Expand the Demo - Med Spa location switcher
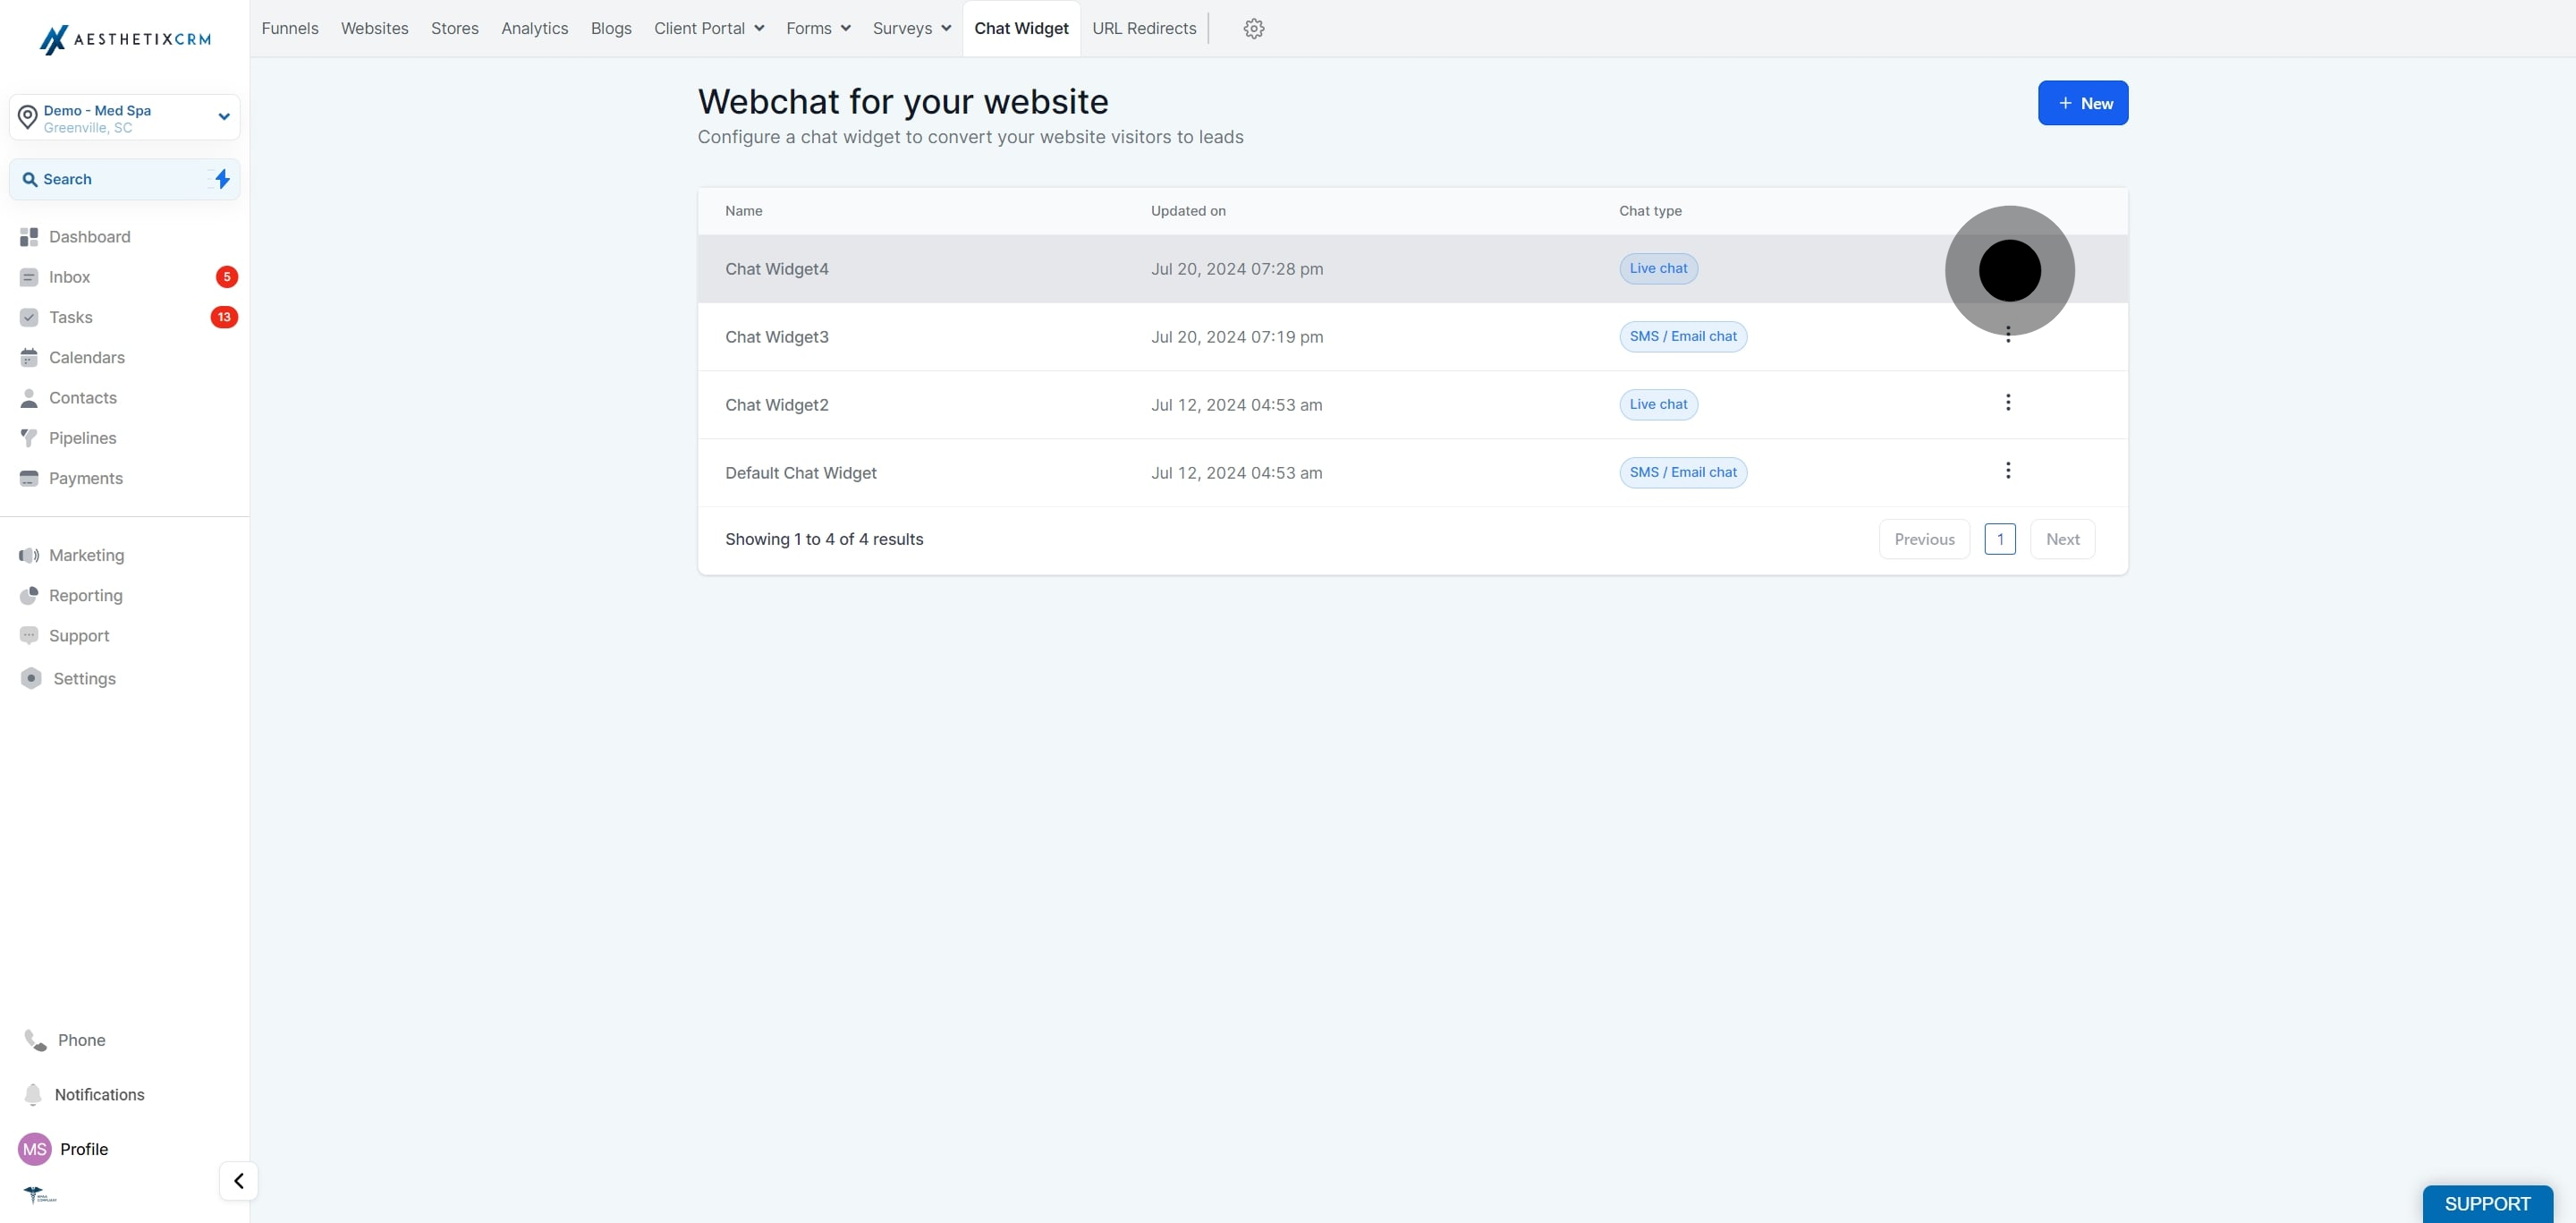 pos(125,118)
